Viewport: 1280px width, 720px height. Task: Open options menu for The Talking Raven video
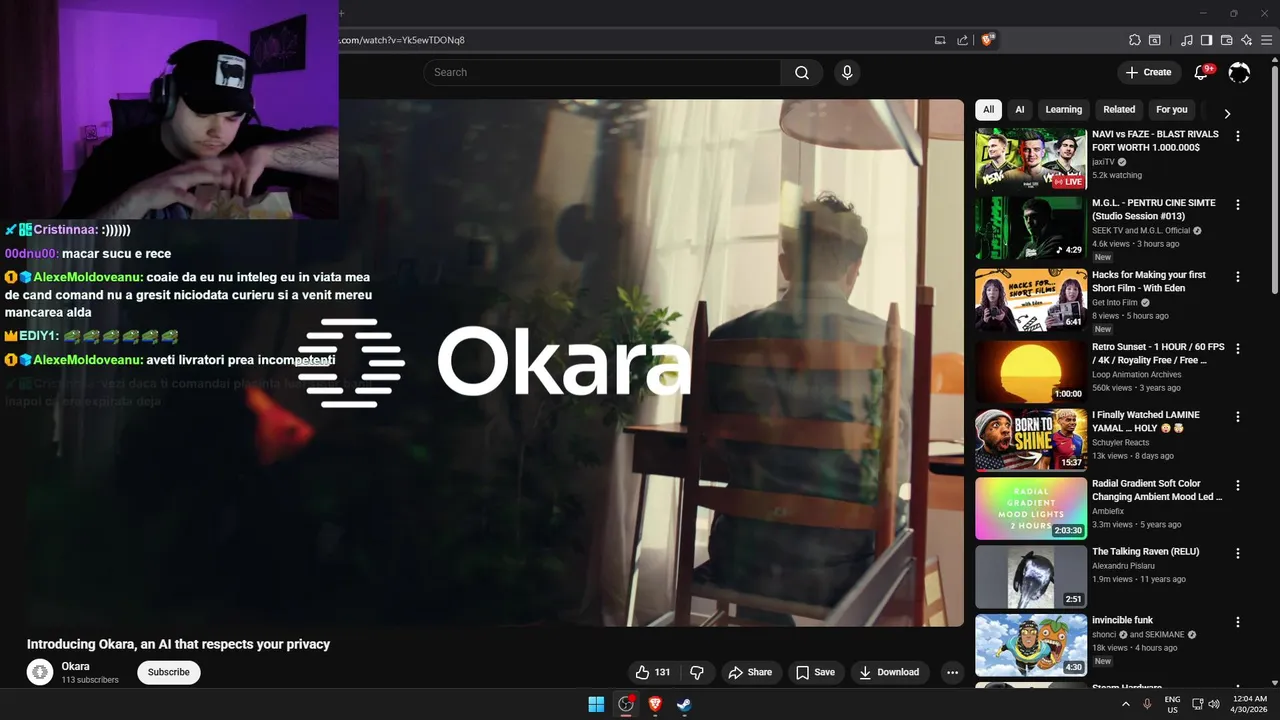tap(1238, 553)
